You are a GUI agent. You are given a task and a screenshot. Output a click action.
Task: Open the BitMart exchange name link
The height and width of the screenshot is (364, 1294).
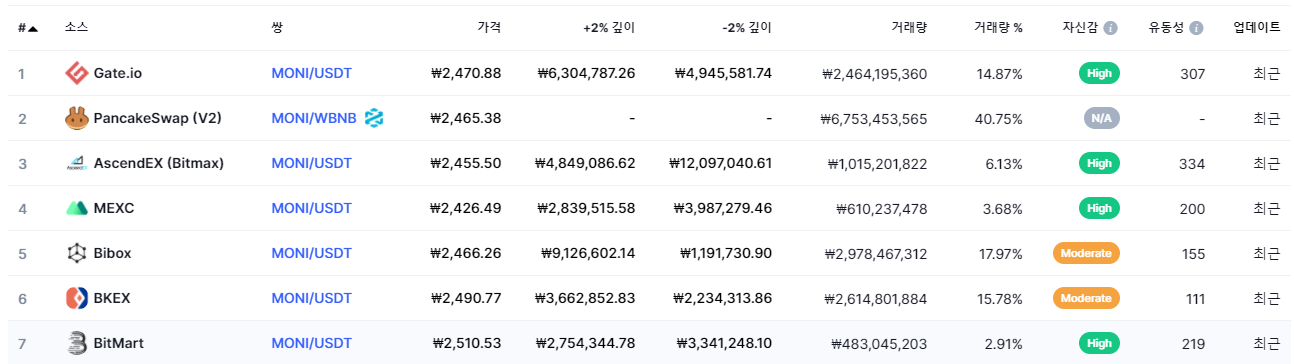pyautogui.click(x=118, y=343)
